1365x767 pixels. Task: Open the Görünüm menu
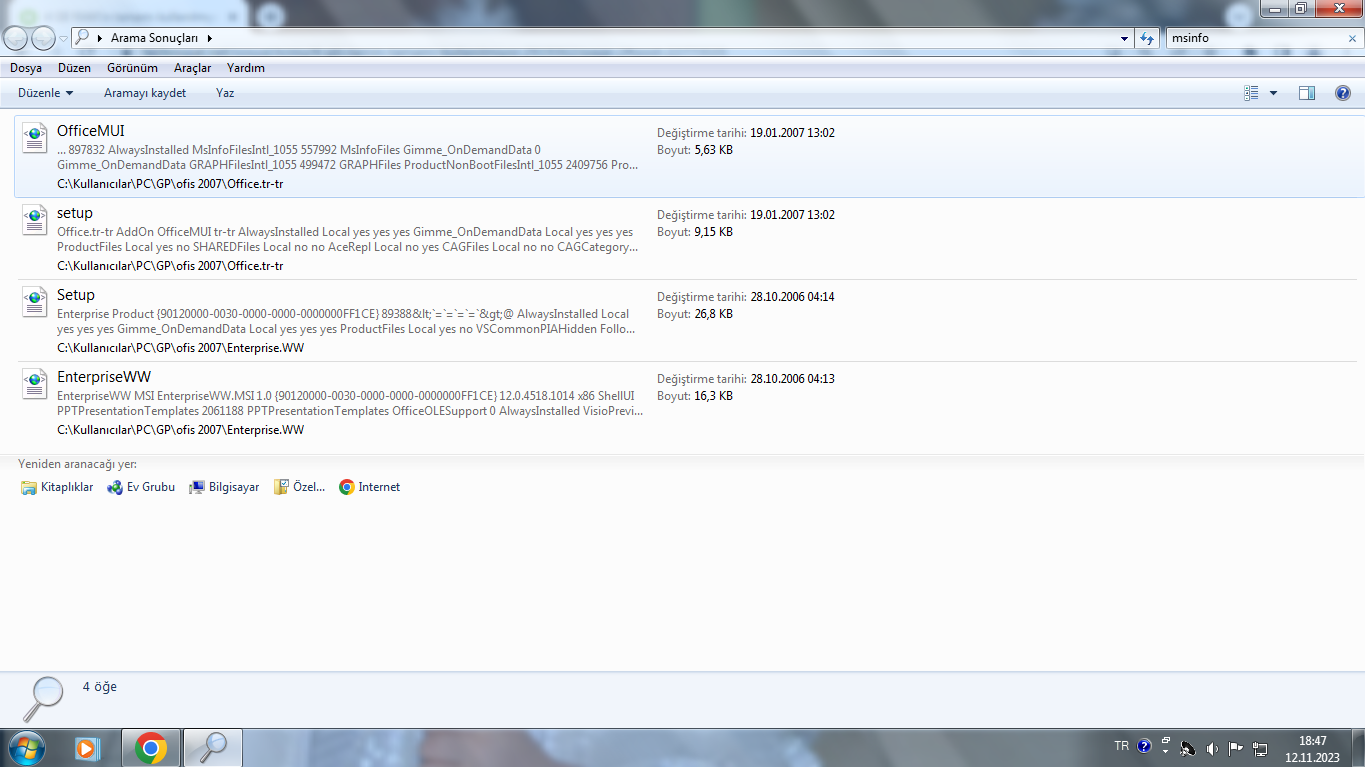click(x=133, y=68)
